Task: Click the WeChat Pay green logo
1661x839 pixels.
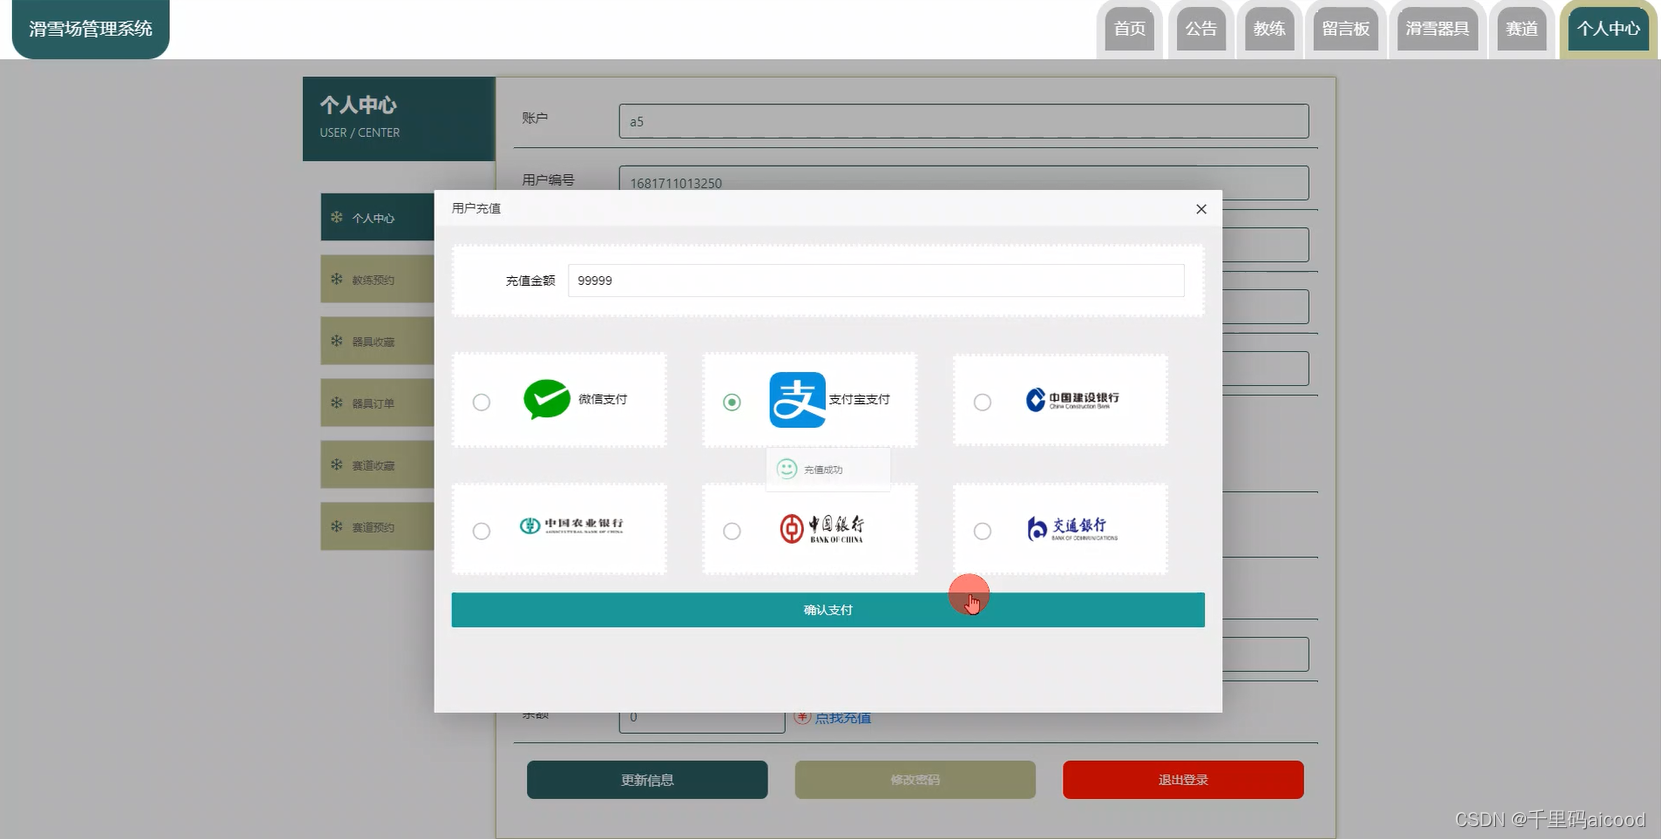Action: coord(546,400)
